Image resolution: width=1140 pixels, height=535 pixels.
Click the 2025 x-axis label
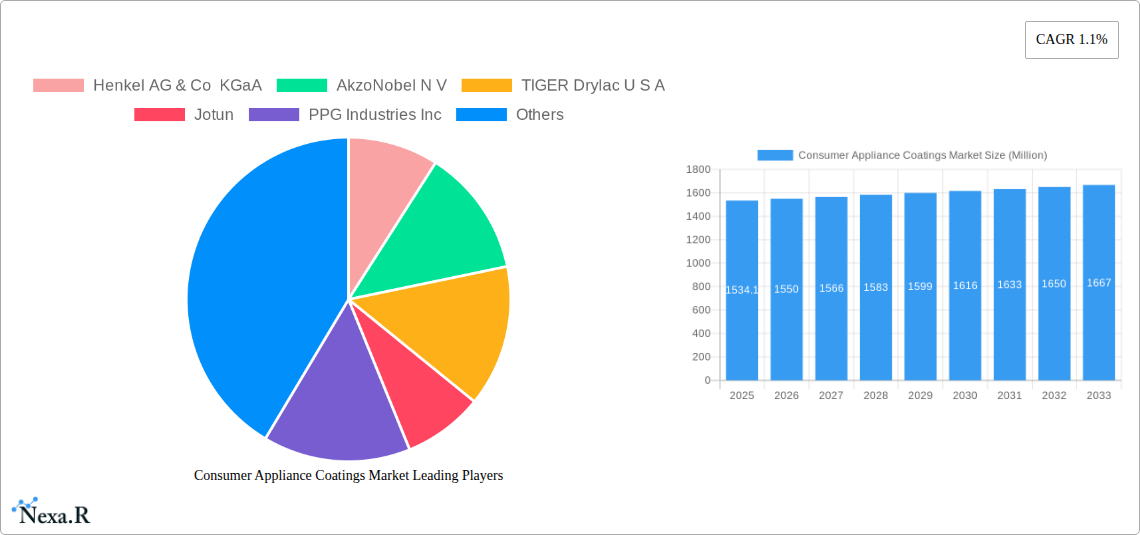pyautogui.click(x=742, y=395)
